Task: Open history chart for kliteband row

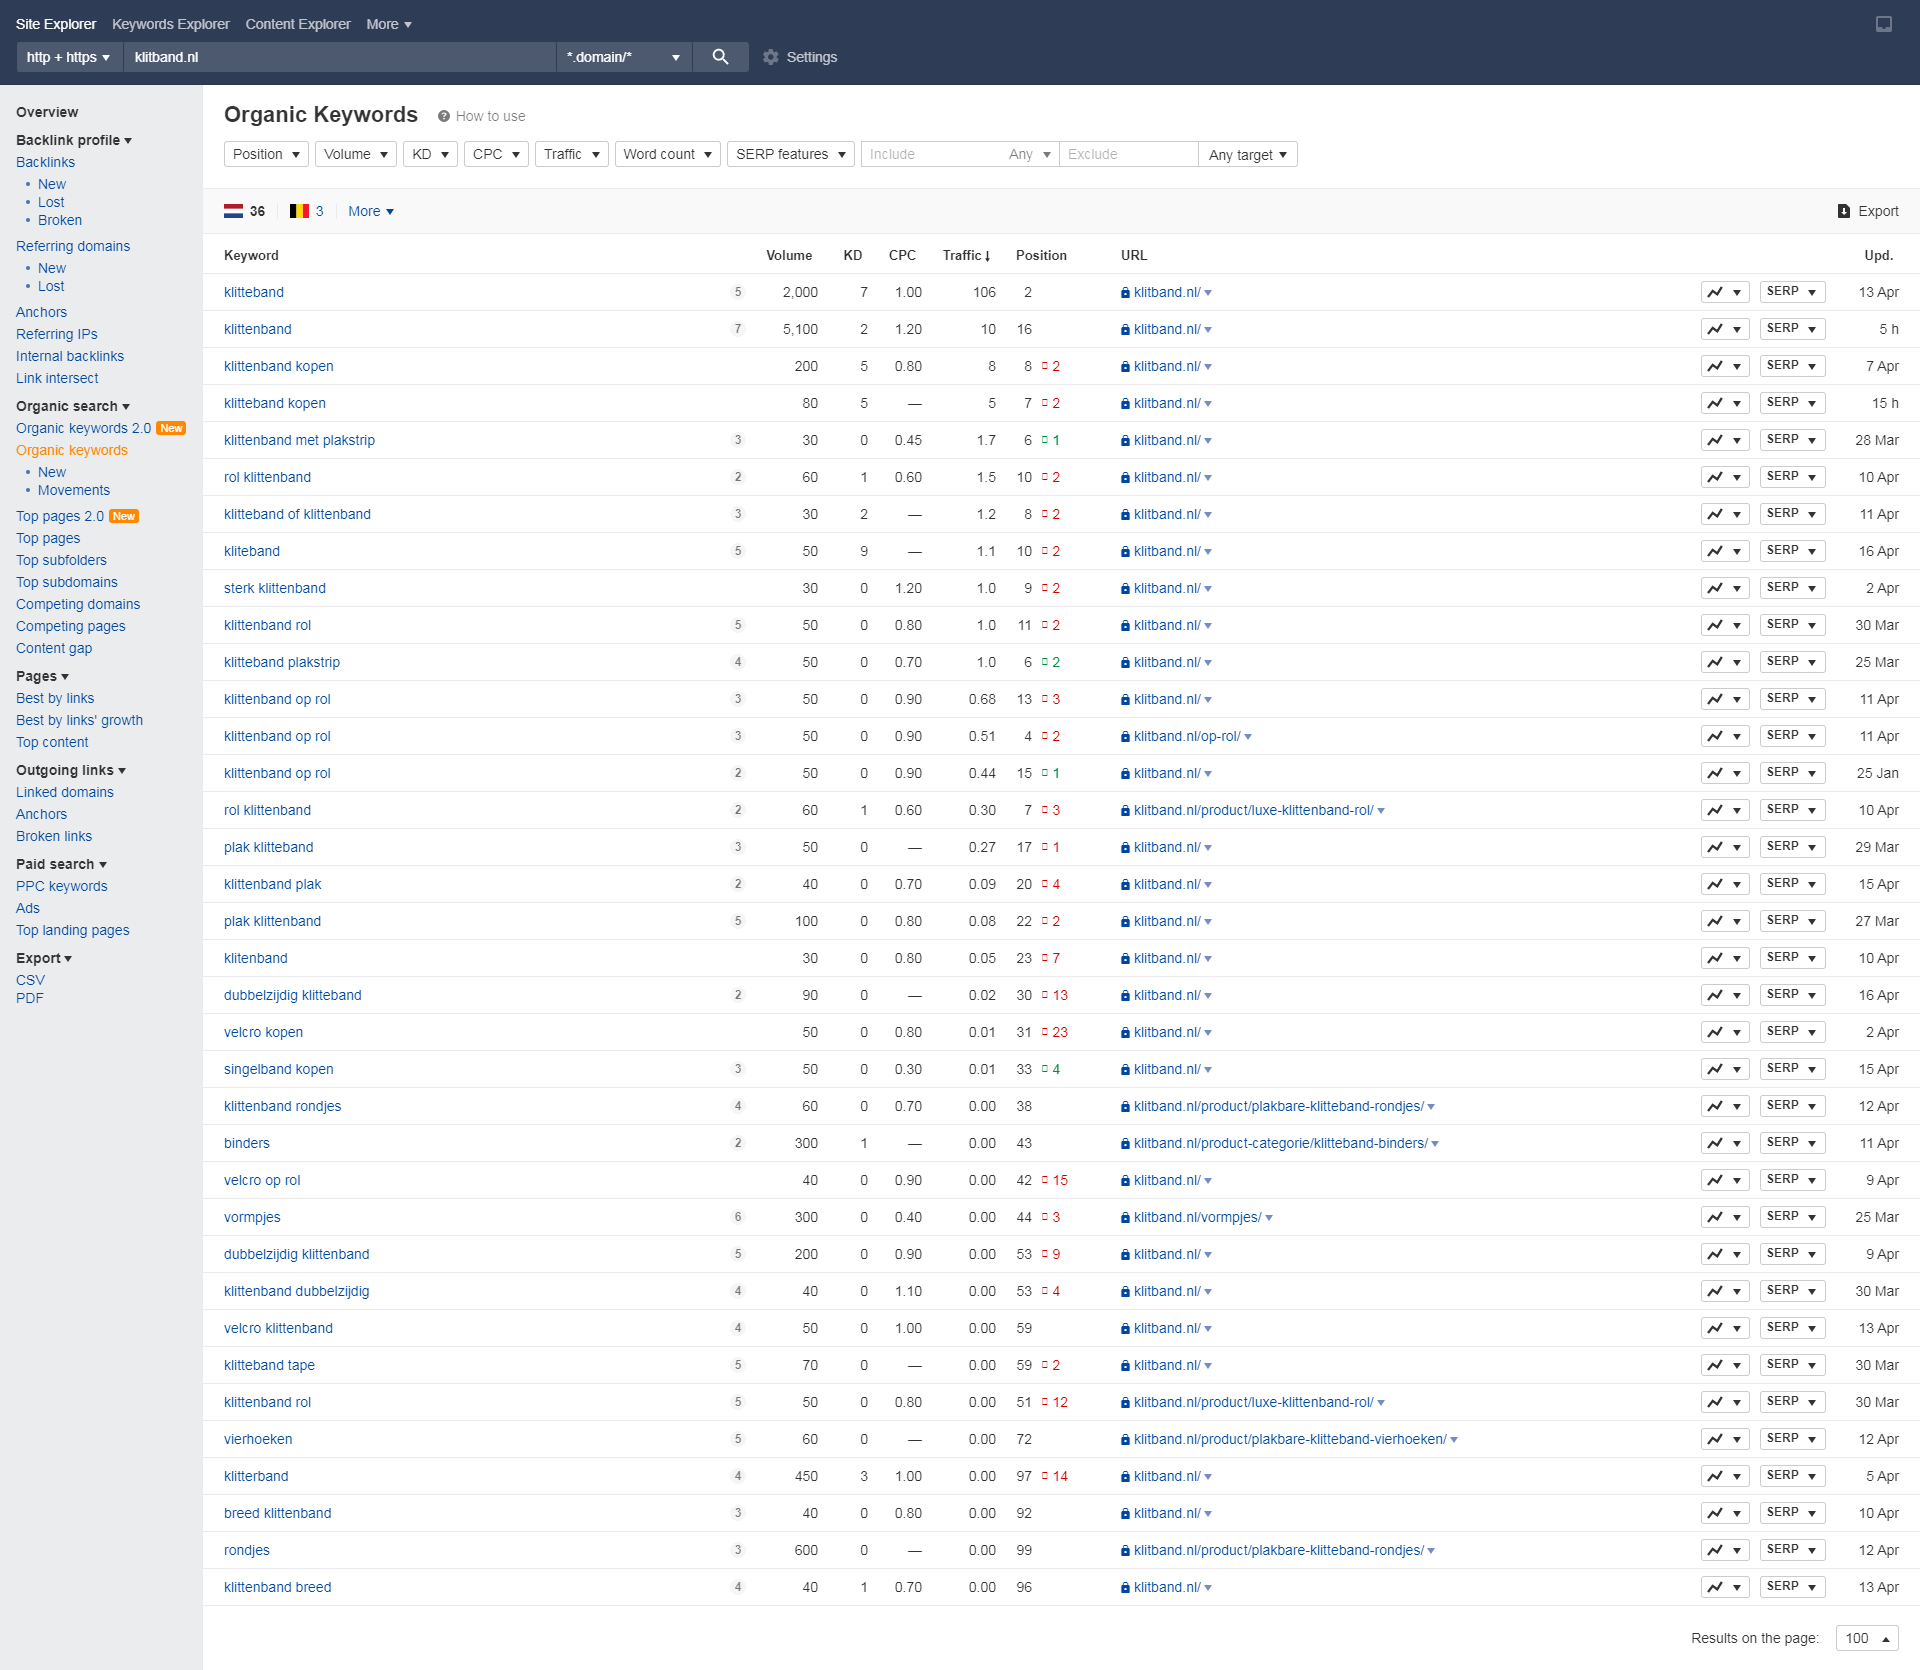Action: 1725,551
